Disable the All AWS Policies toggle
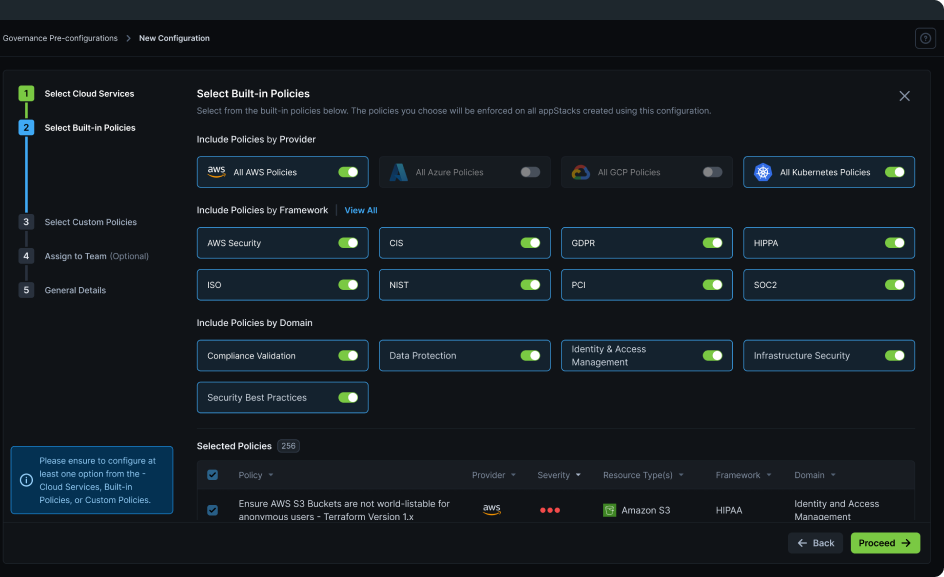The height and width of the screenshot is (577, 944). 350,171
